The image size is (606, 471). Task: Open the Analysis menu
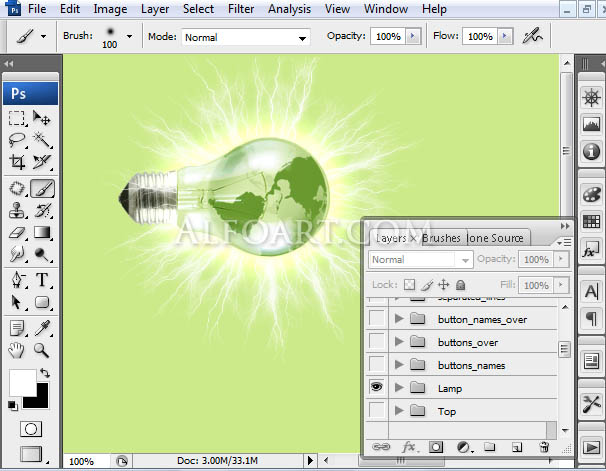pos(289,9)
